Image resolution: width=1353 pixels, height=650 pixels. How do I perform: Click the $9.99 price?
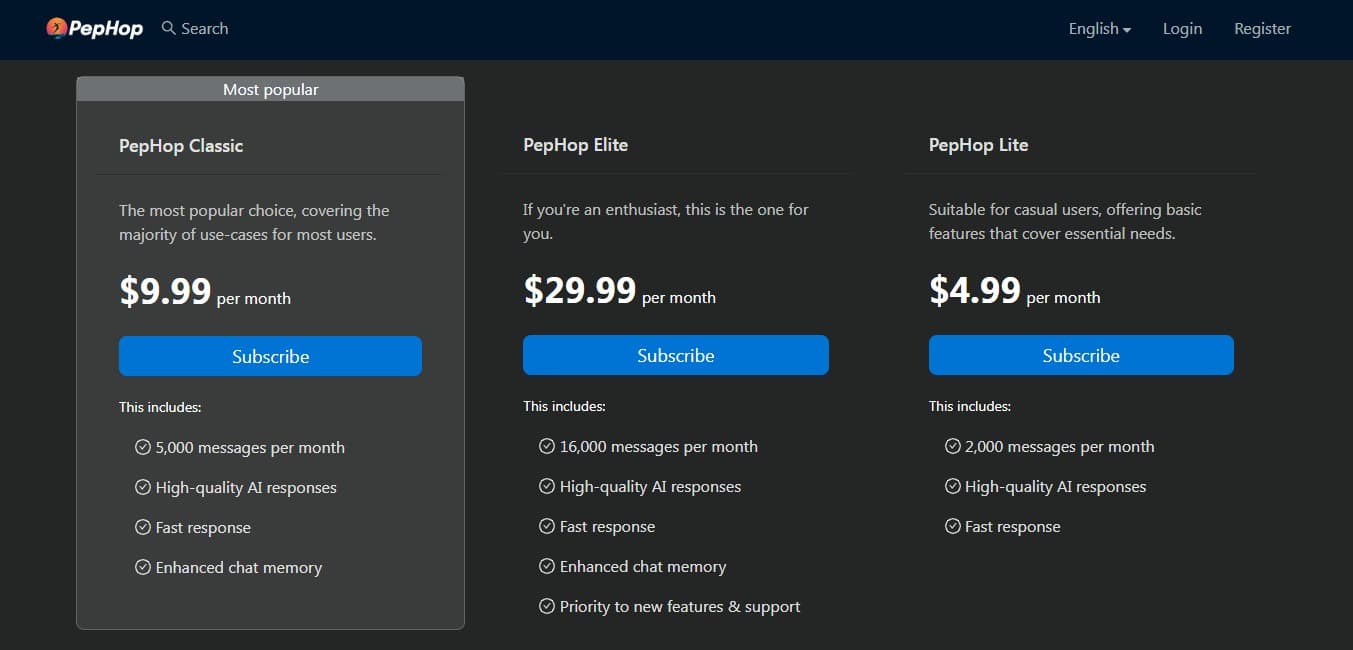tap(165, 292)
